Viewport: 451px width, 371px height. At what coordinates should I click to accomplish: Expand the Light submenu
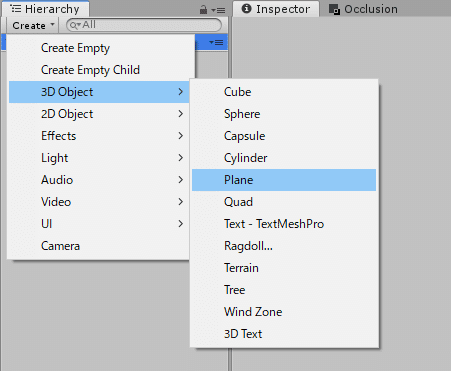click(99, 158)
